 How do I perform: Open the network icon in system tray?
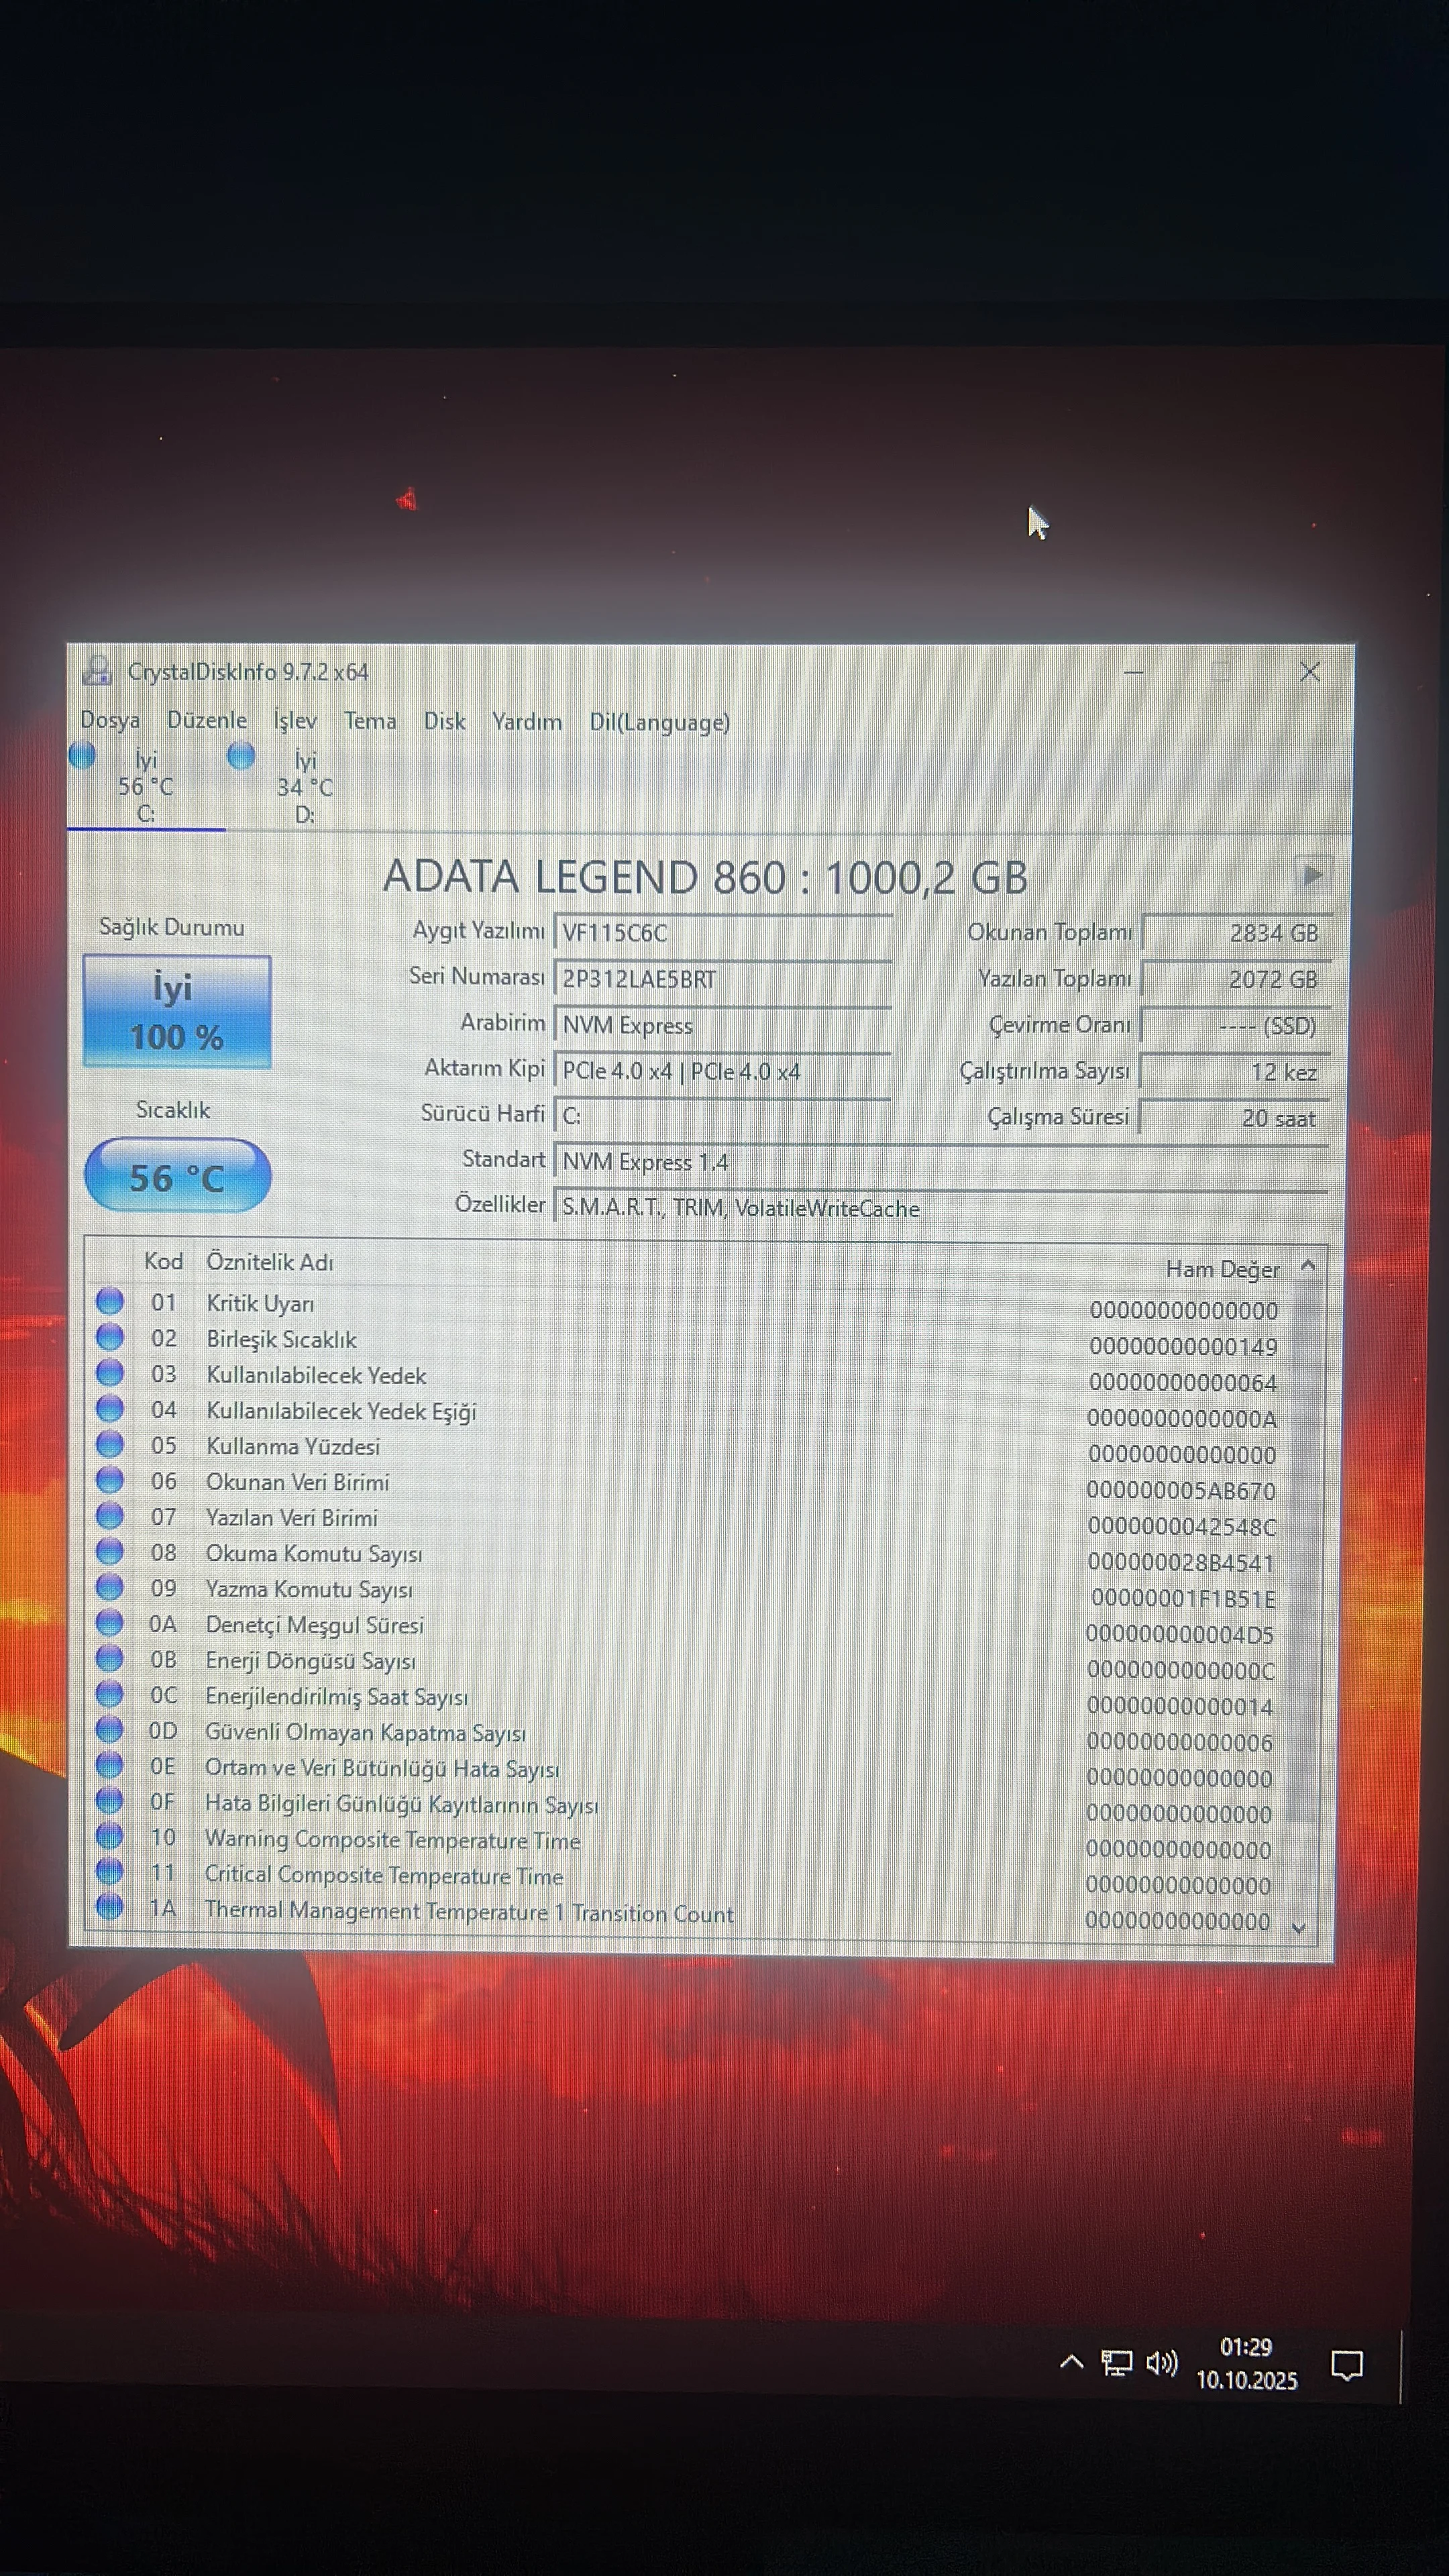coord(1116,2363)
